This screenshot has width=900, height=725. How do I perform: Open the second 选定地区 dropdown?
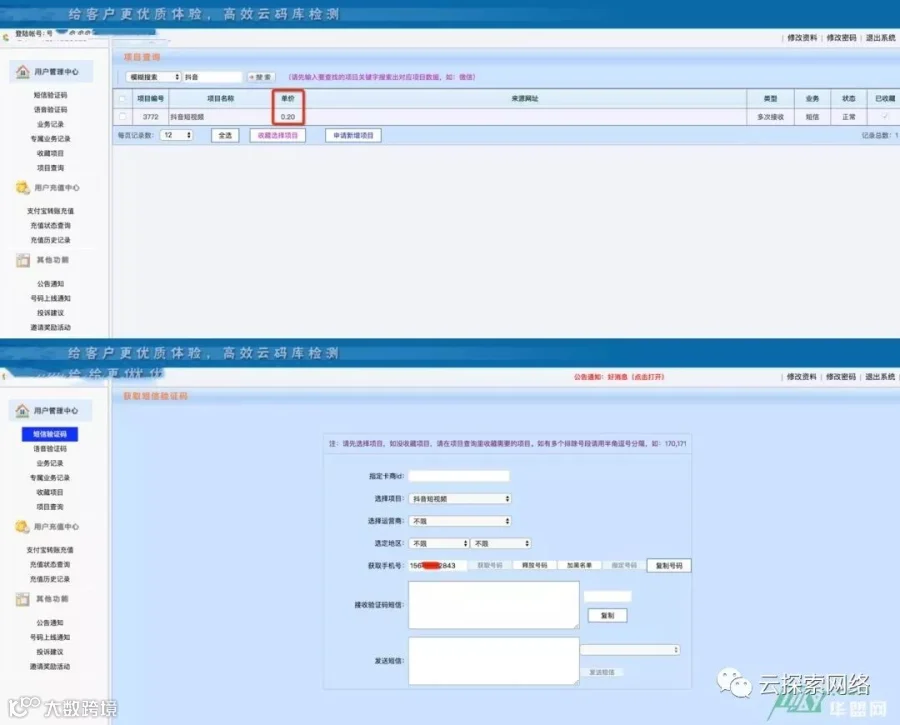[501, 543]
